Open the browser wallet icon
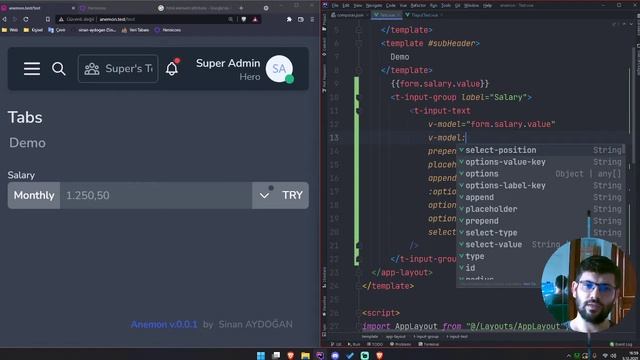The width and height of the screenshot is (640, 360). tap(301, 19)
